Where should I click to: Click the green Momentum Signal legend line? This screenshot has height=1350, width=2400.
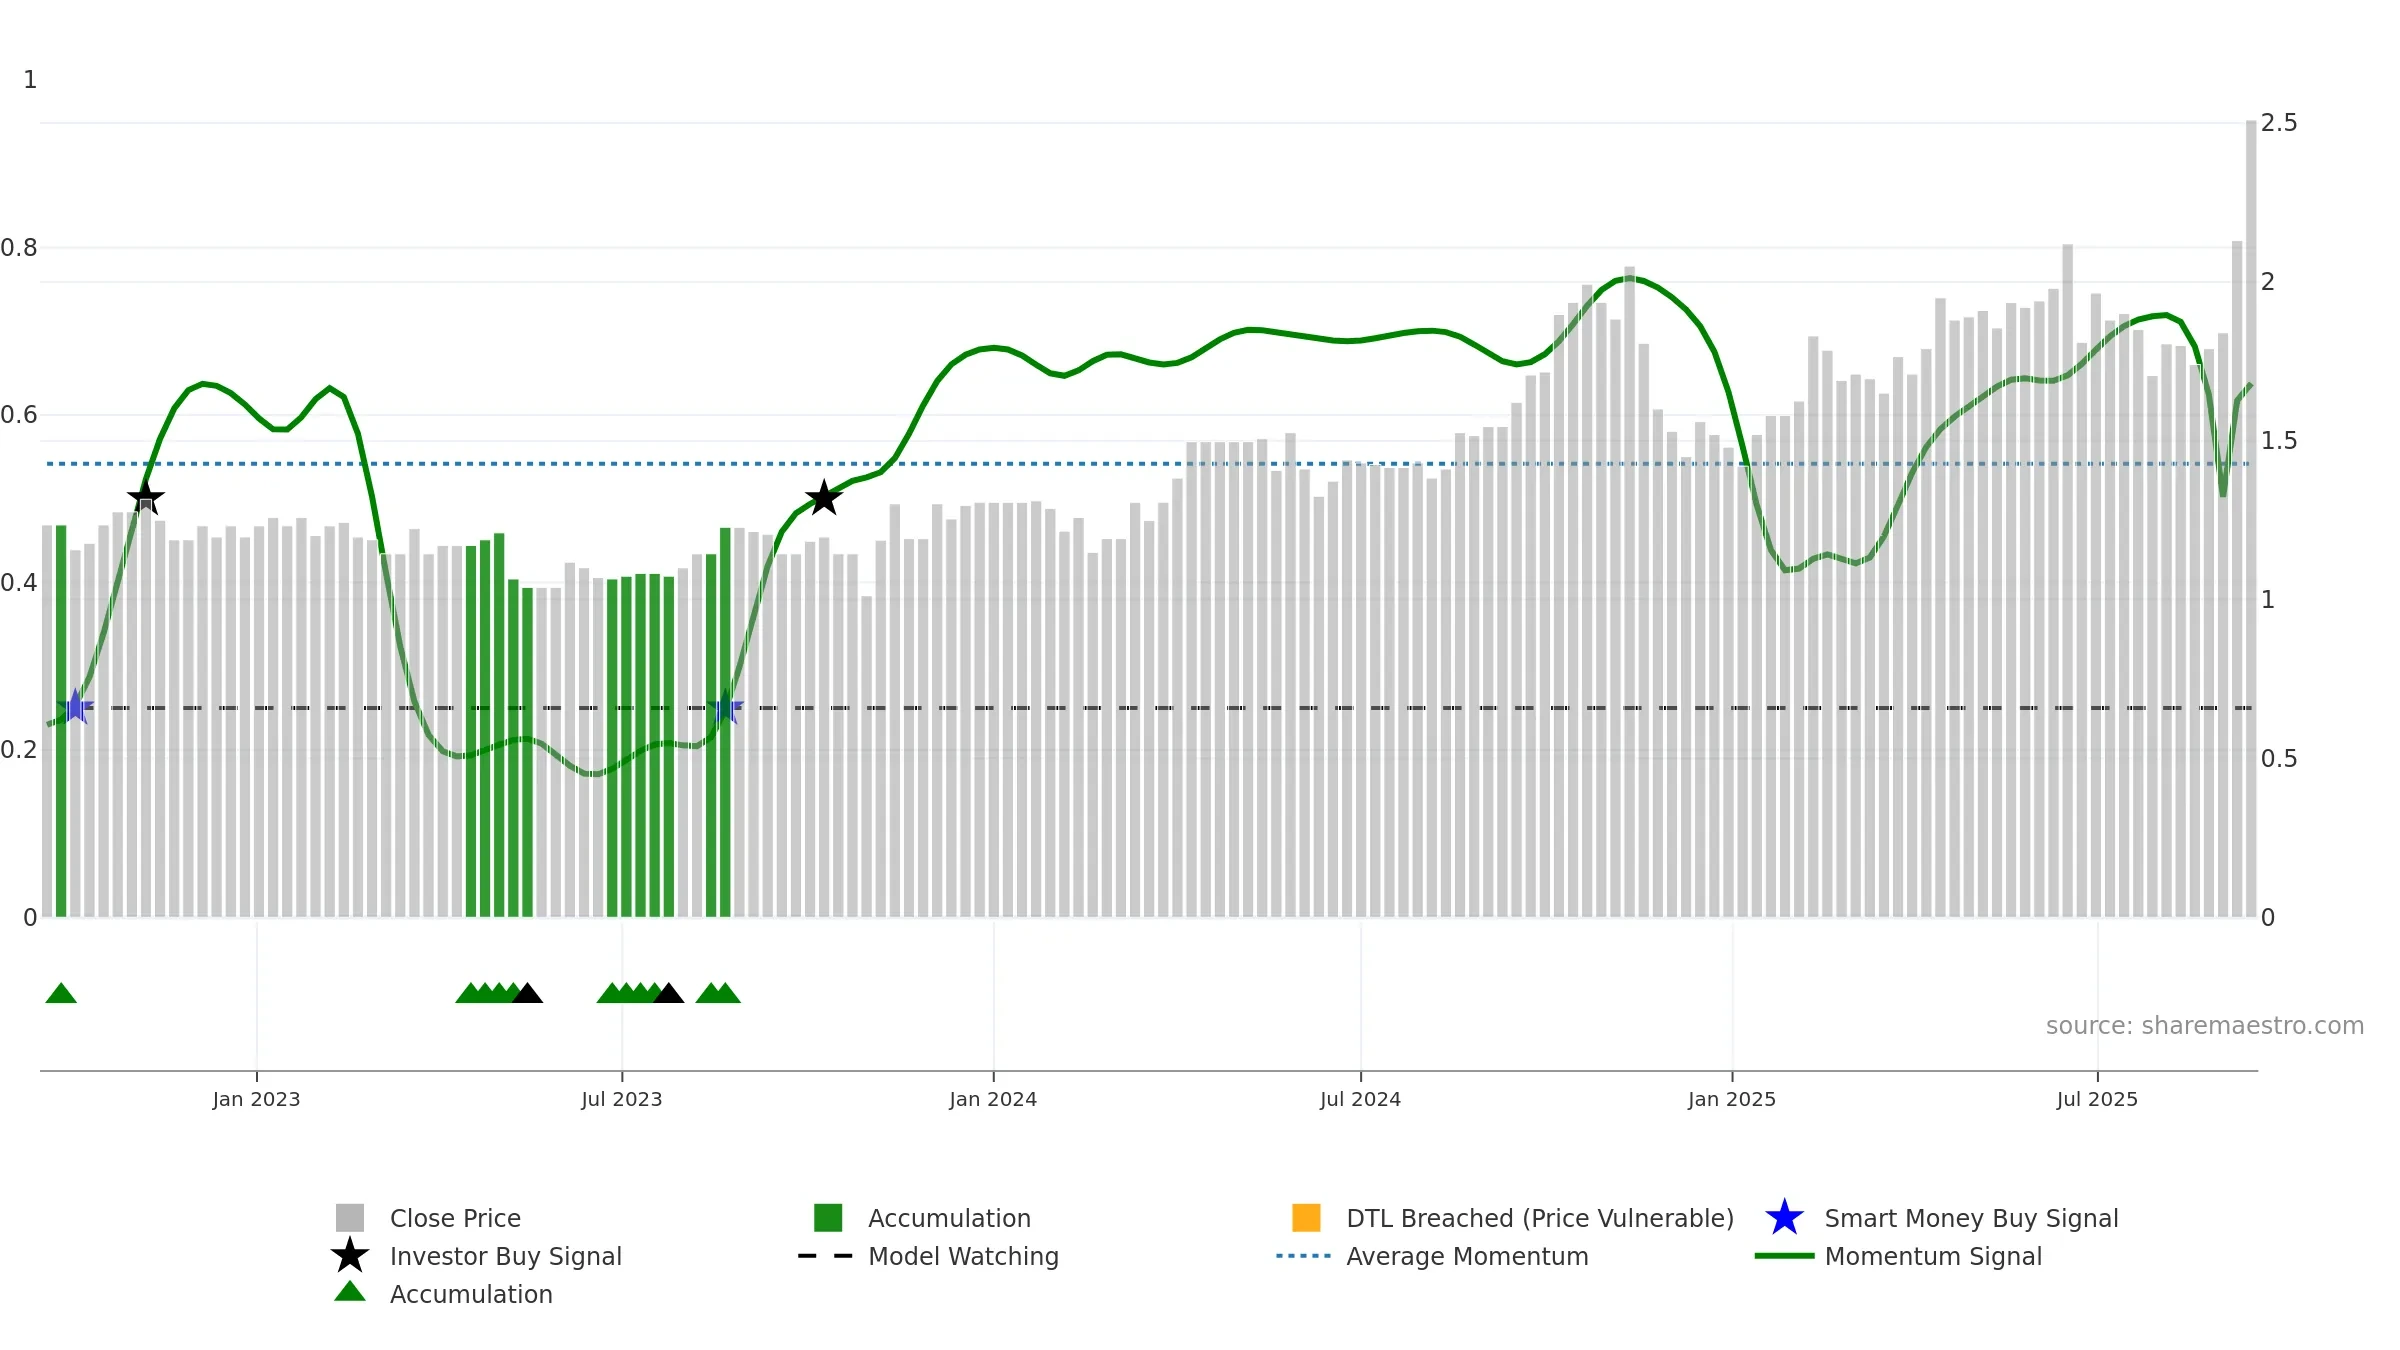coord(1784,1256)
